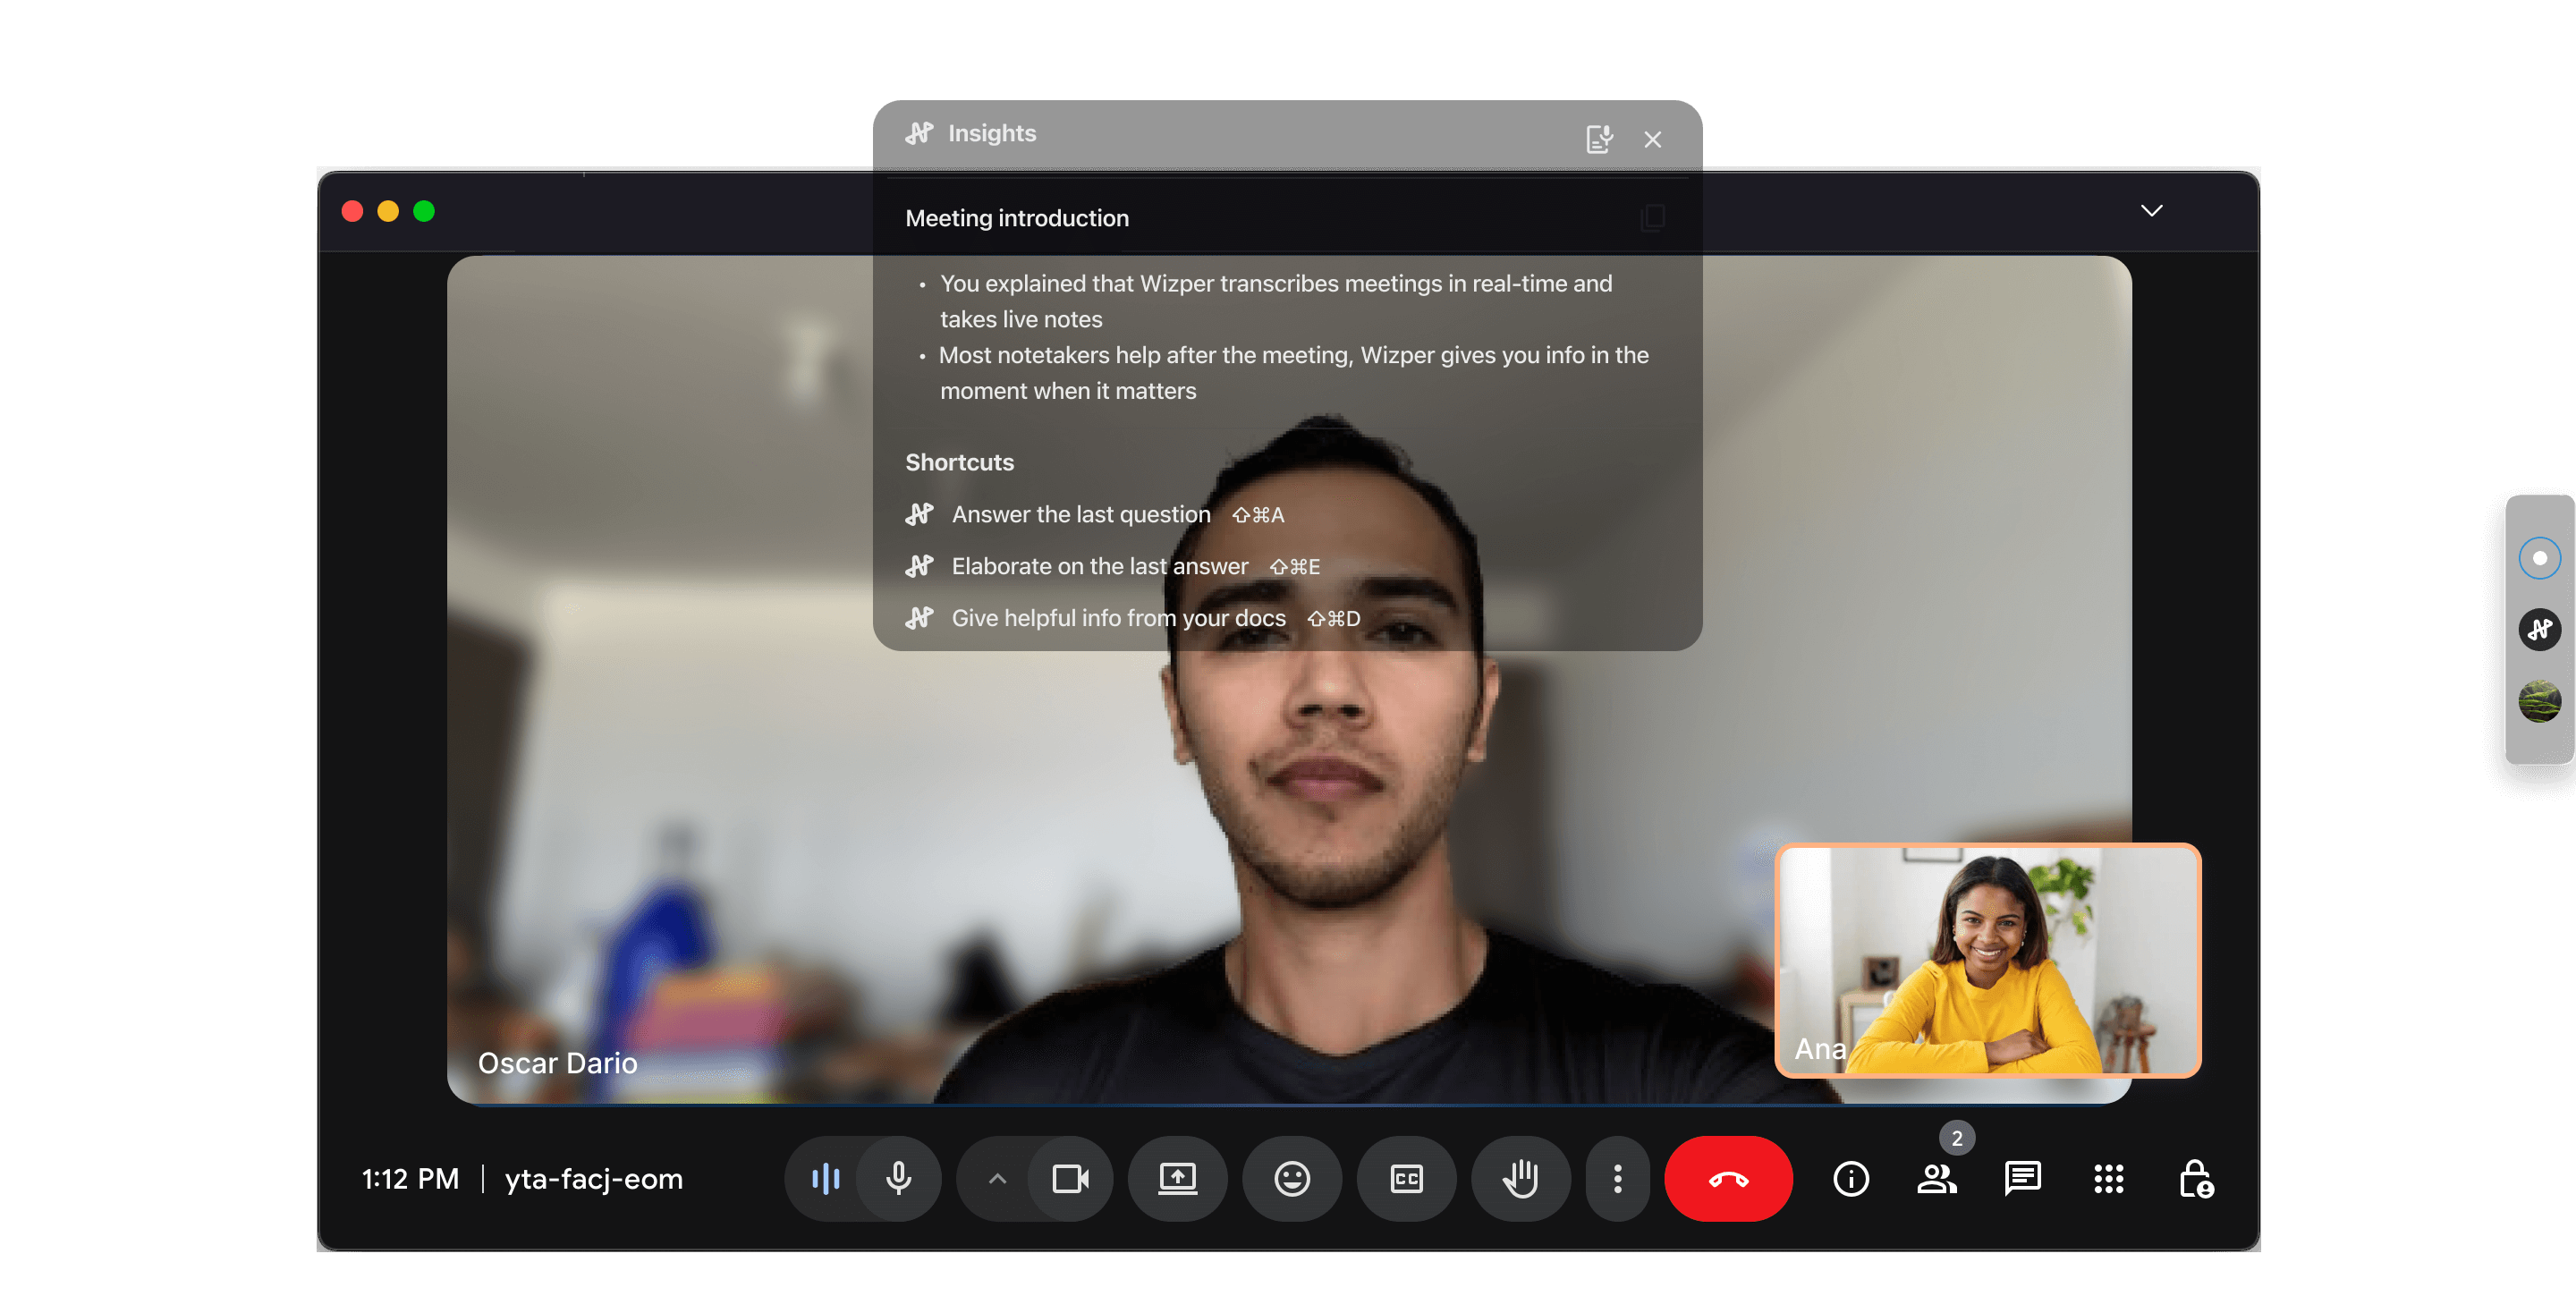This screenshot has width=2576, height=1313.
Task: Select Elaborate on the last answer
Action: [1099, 566]
